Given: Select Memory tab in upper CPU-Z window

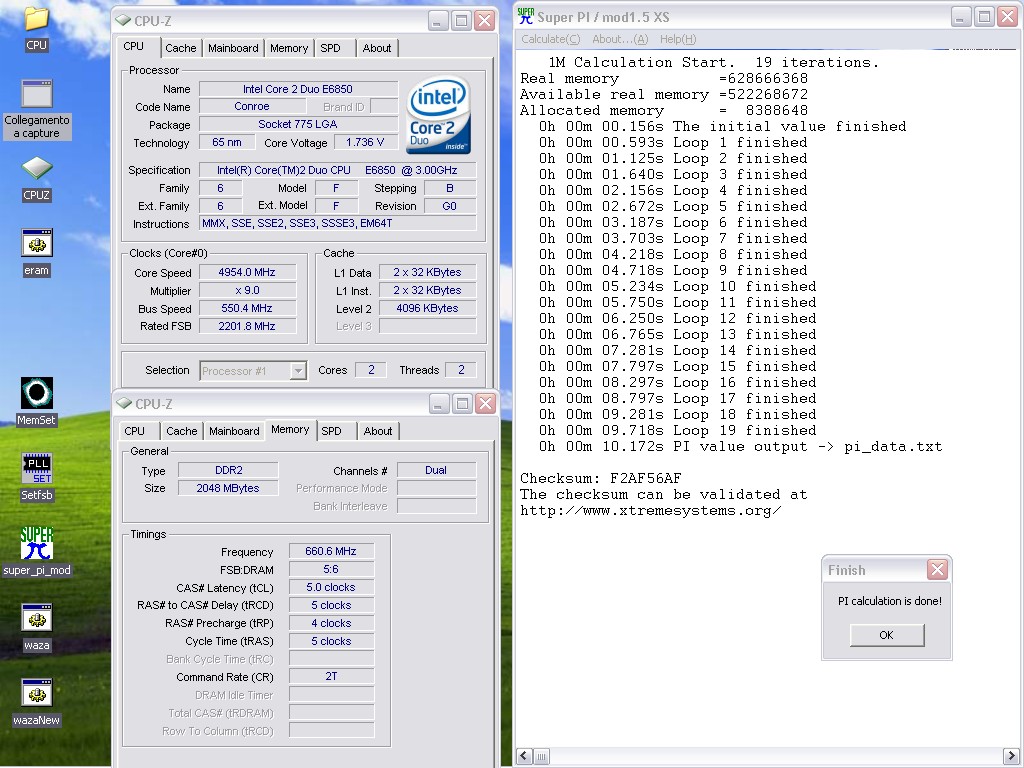Looking at the screenshot, I should pyautogui.click(x=289, y=48).
